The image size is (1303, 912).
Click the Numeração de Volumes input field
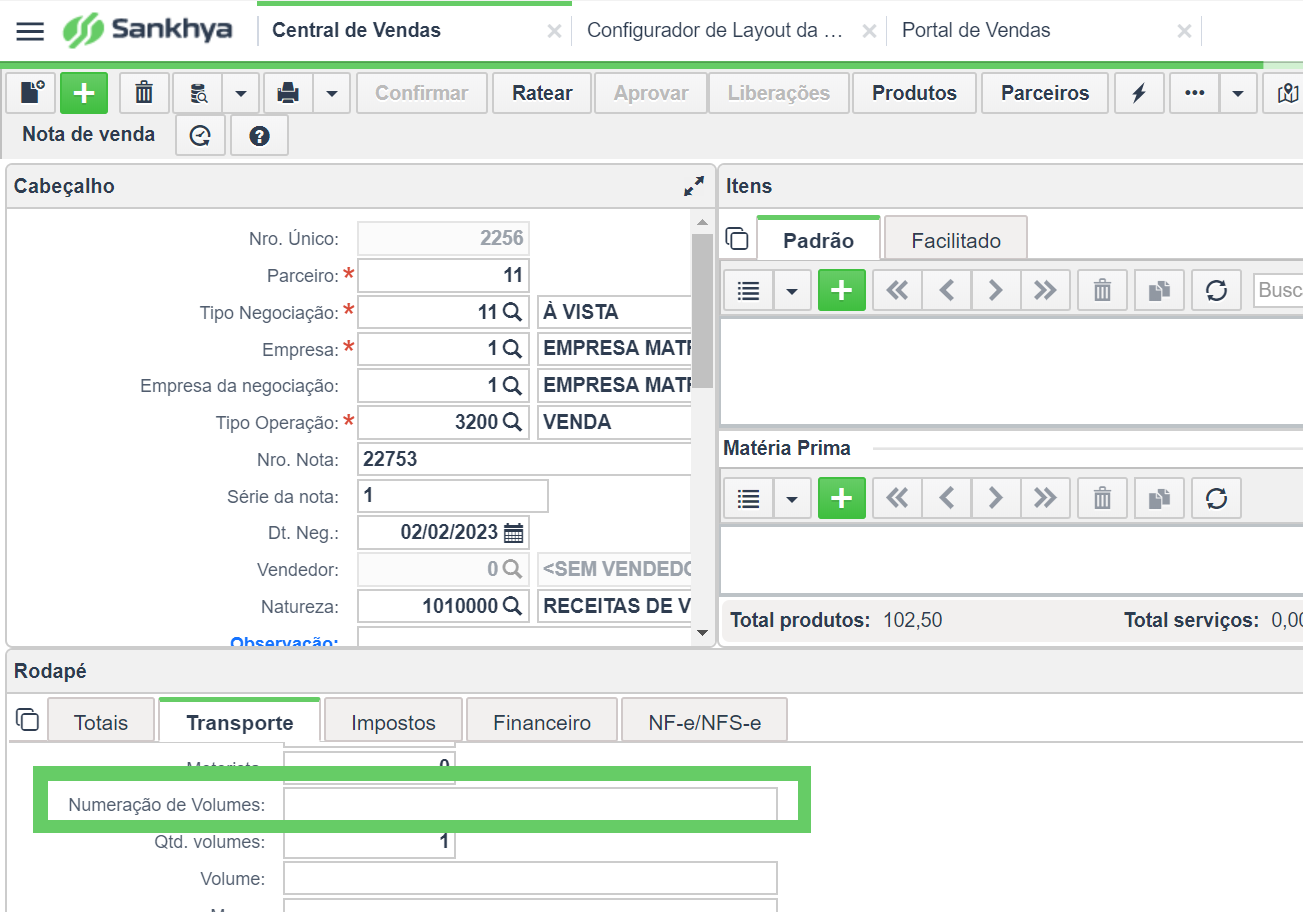[530, 804]
